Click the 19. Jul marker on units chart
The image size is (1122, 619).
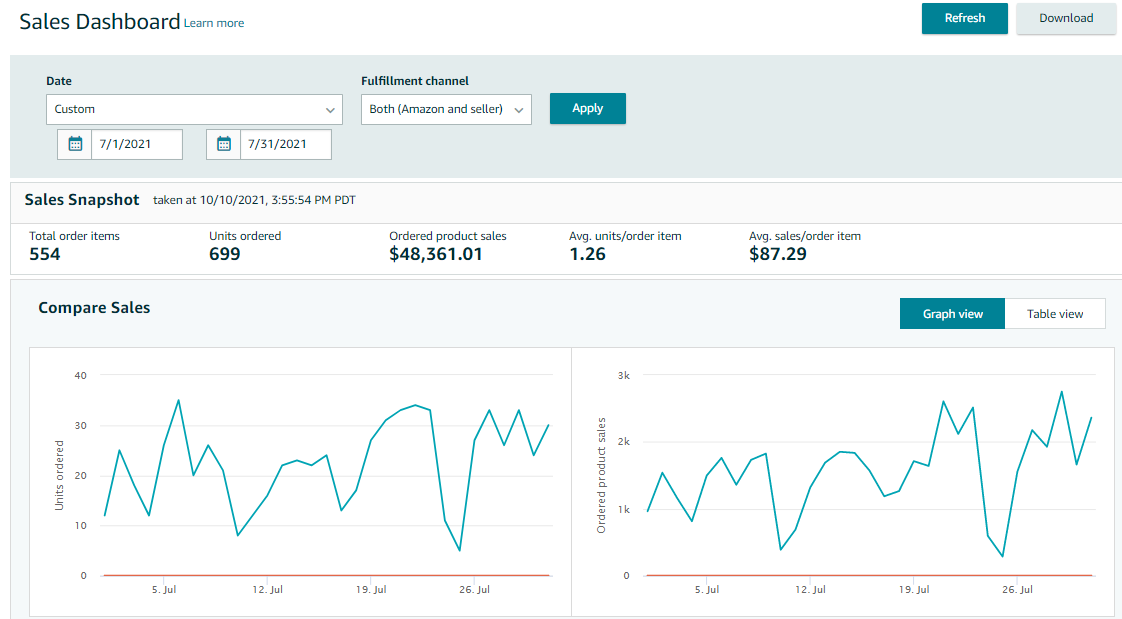[x=371, y=590]
